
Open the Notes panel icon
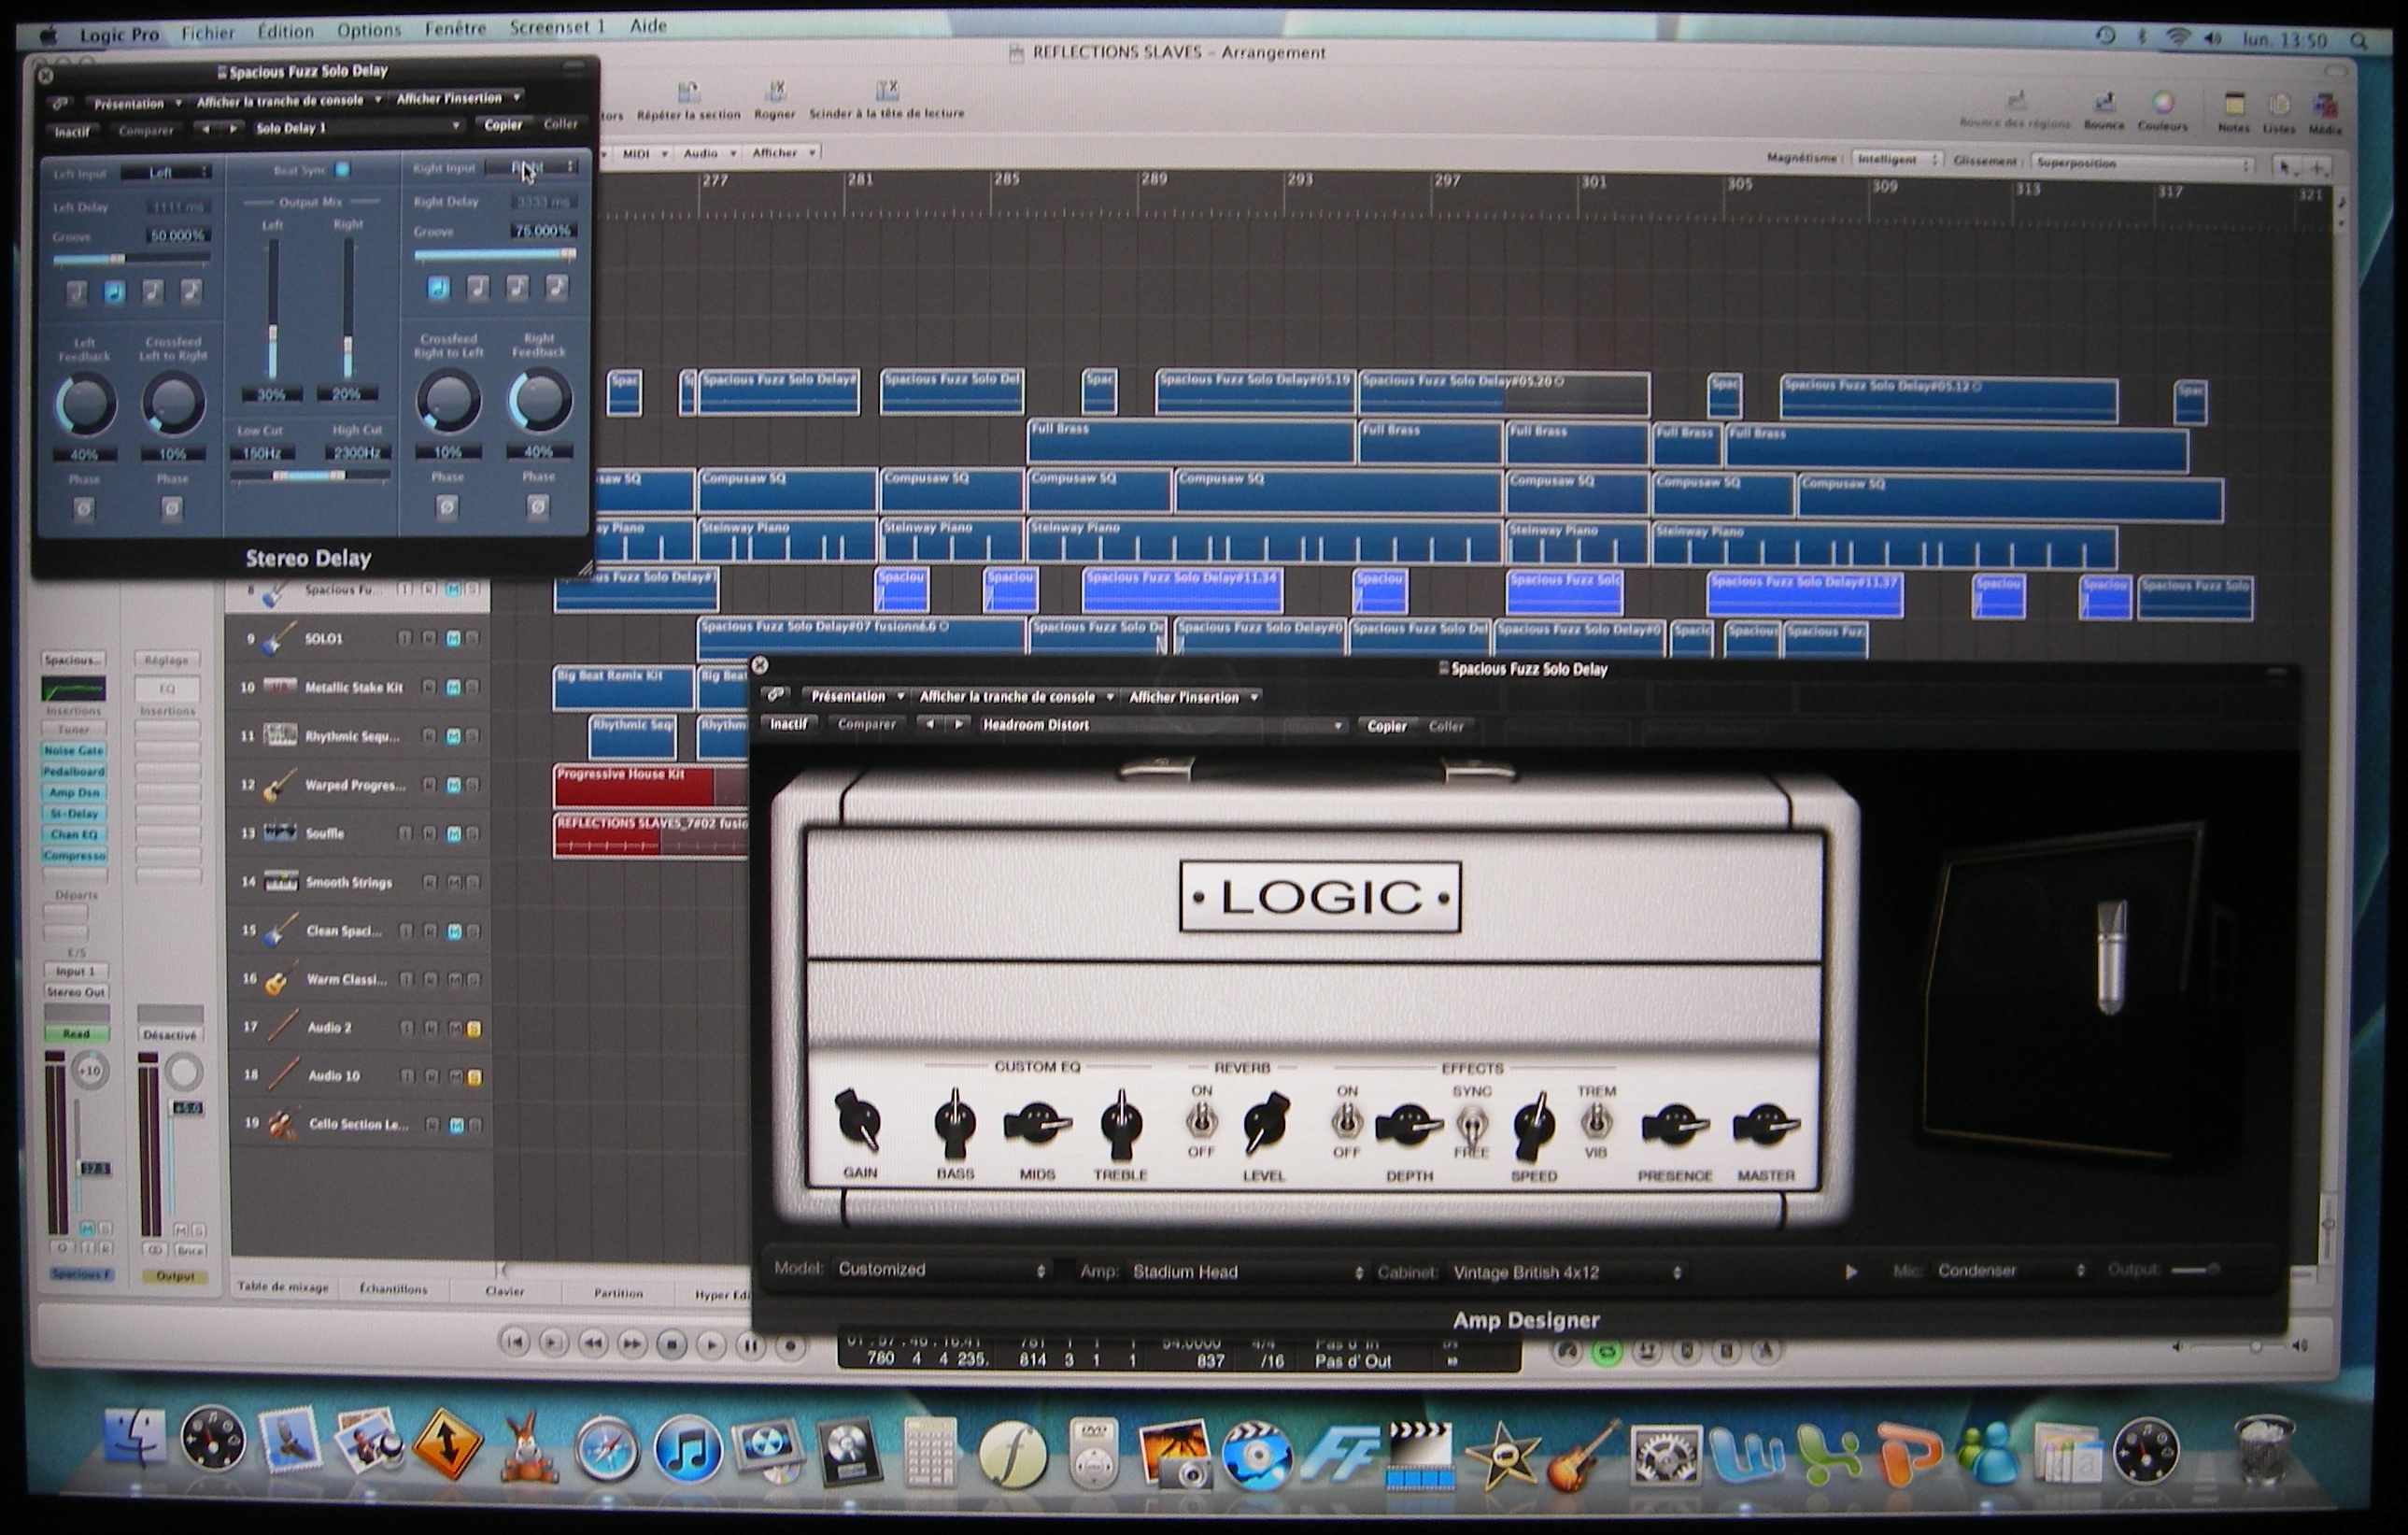(x=2233, y=106)
